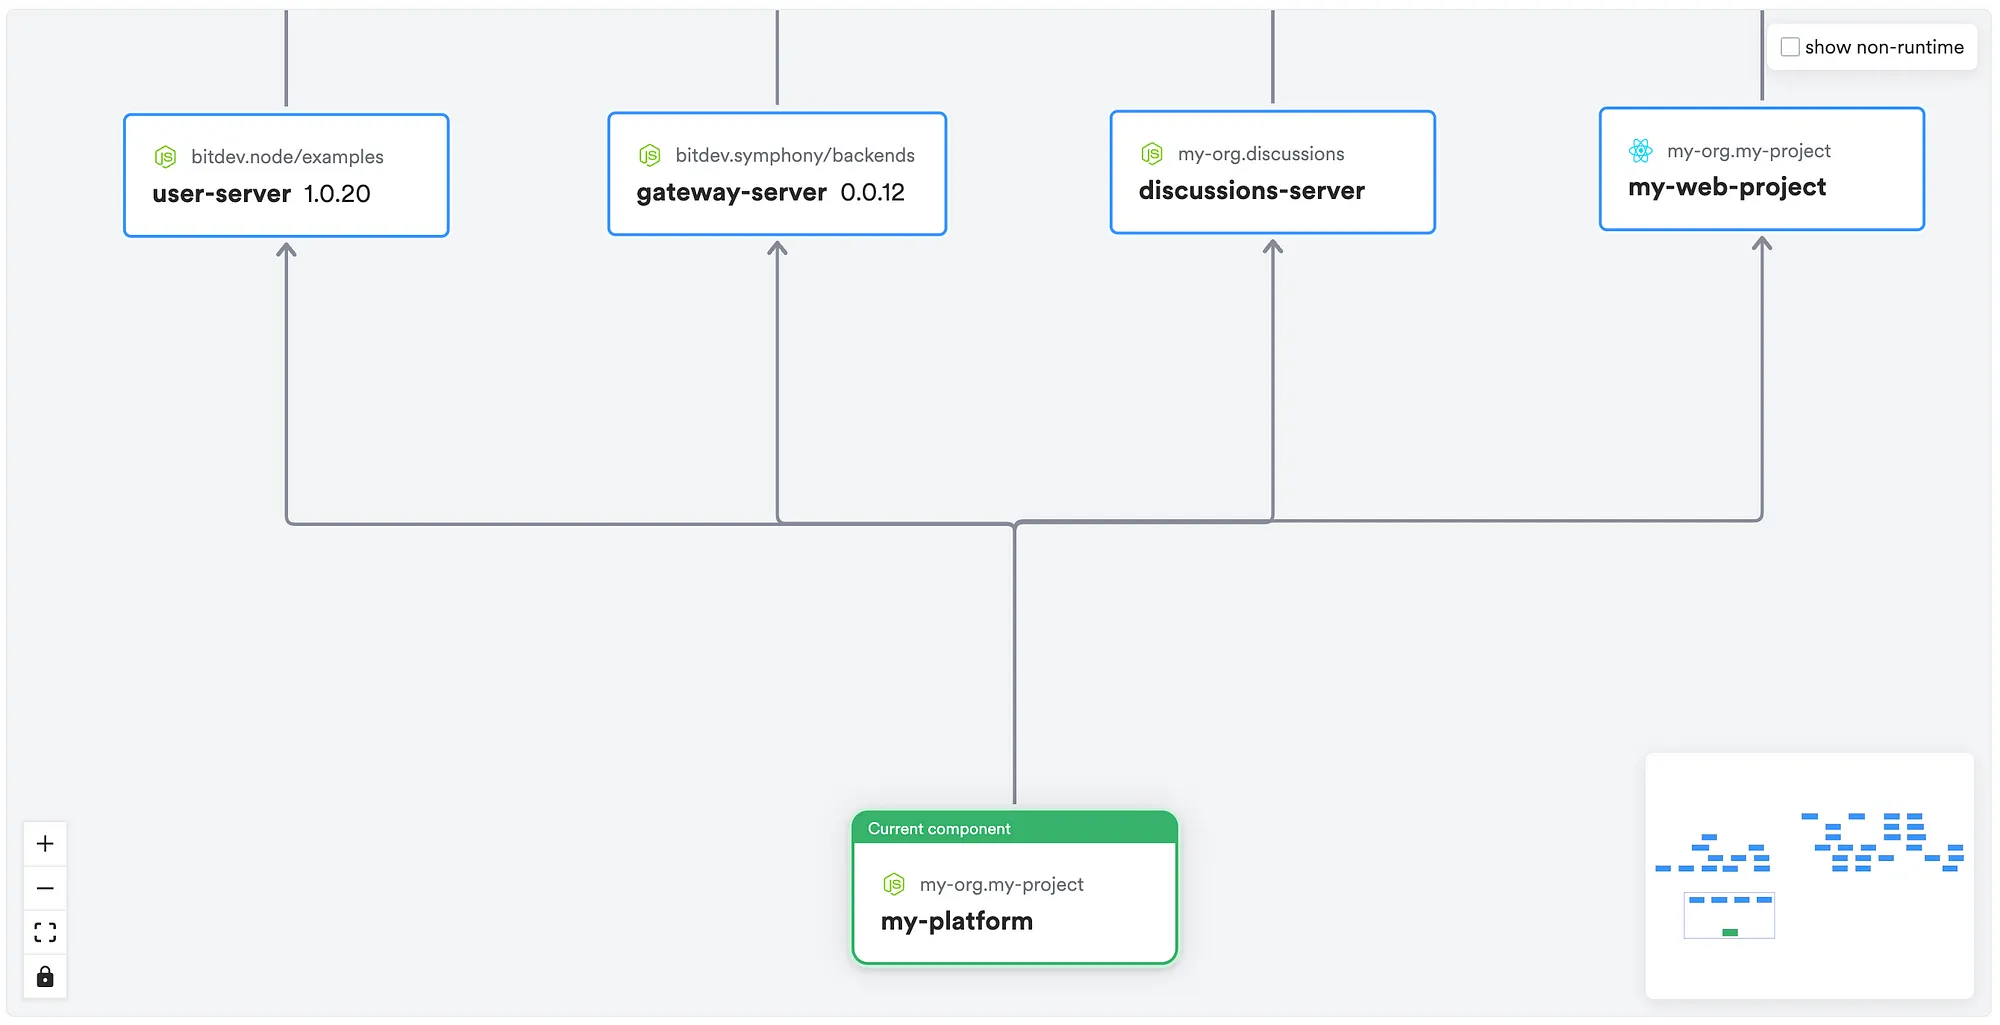The image size is (2000, 1025).
Task: Click the green current node in minimap
Action: click(1730, 932)
